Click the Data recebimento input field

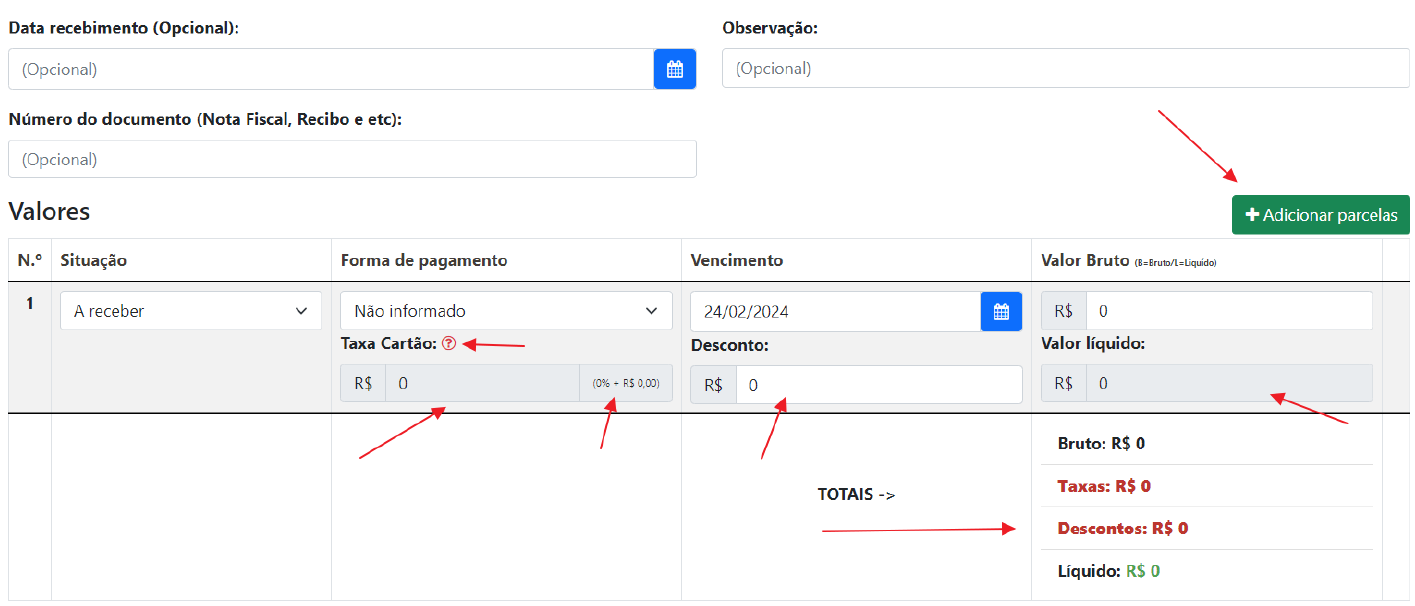tap(330, 69)
